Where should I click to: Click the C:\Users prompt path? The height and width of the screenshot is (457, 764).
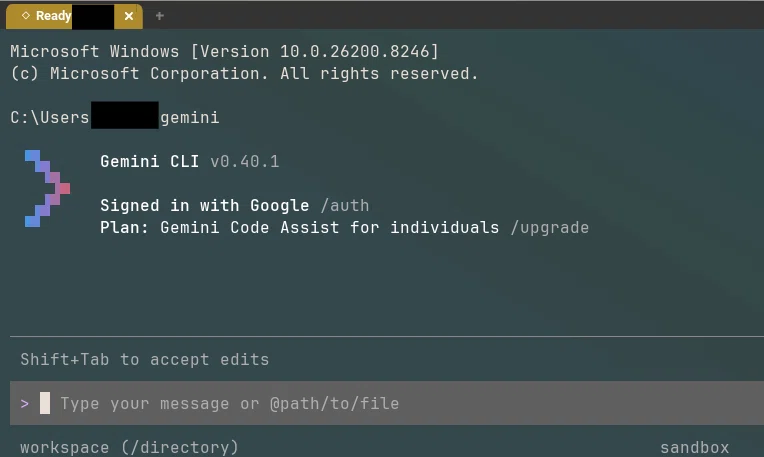click(50, 117)
